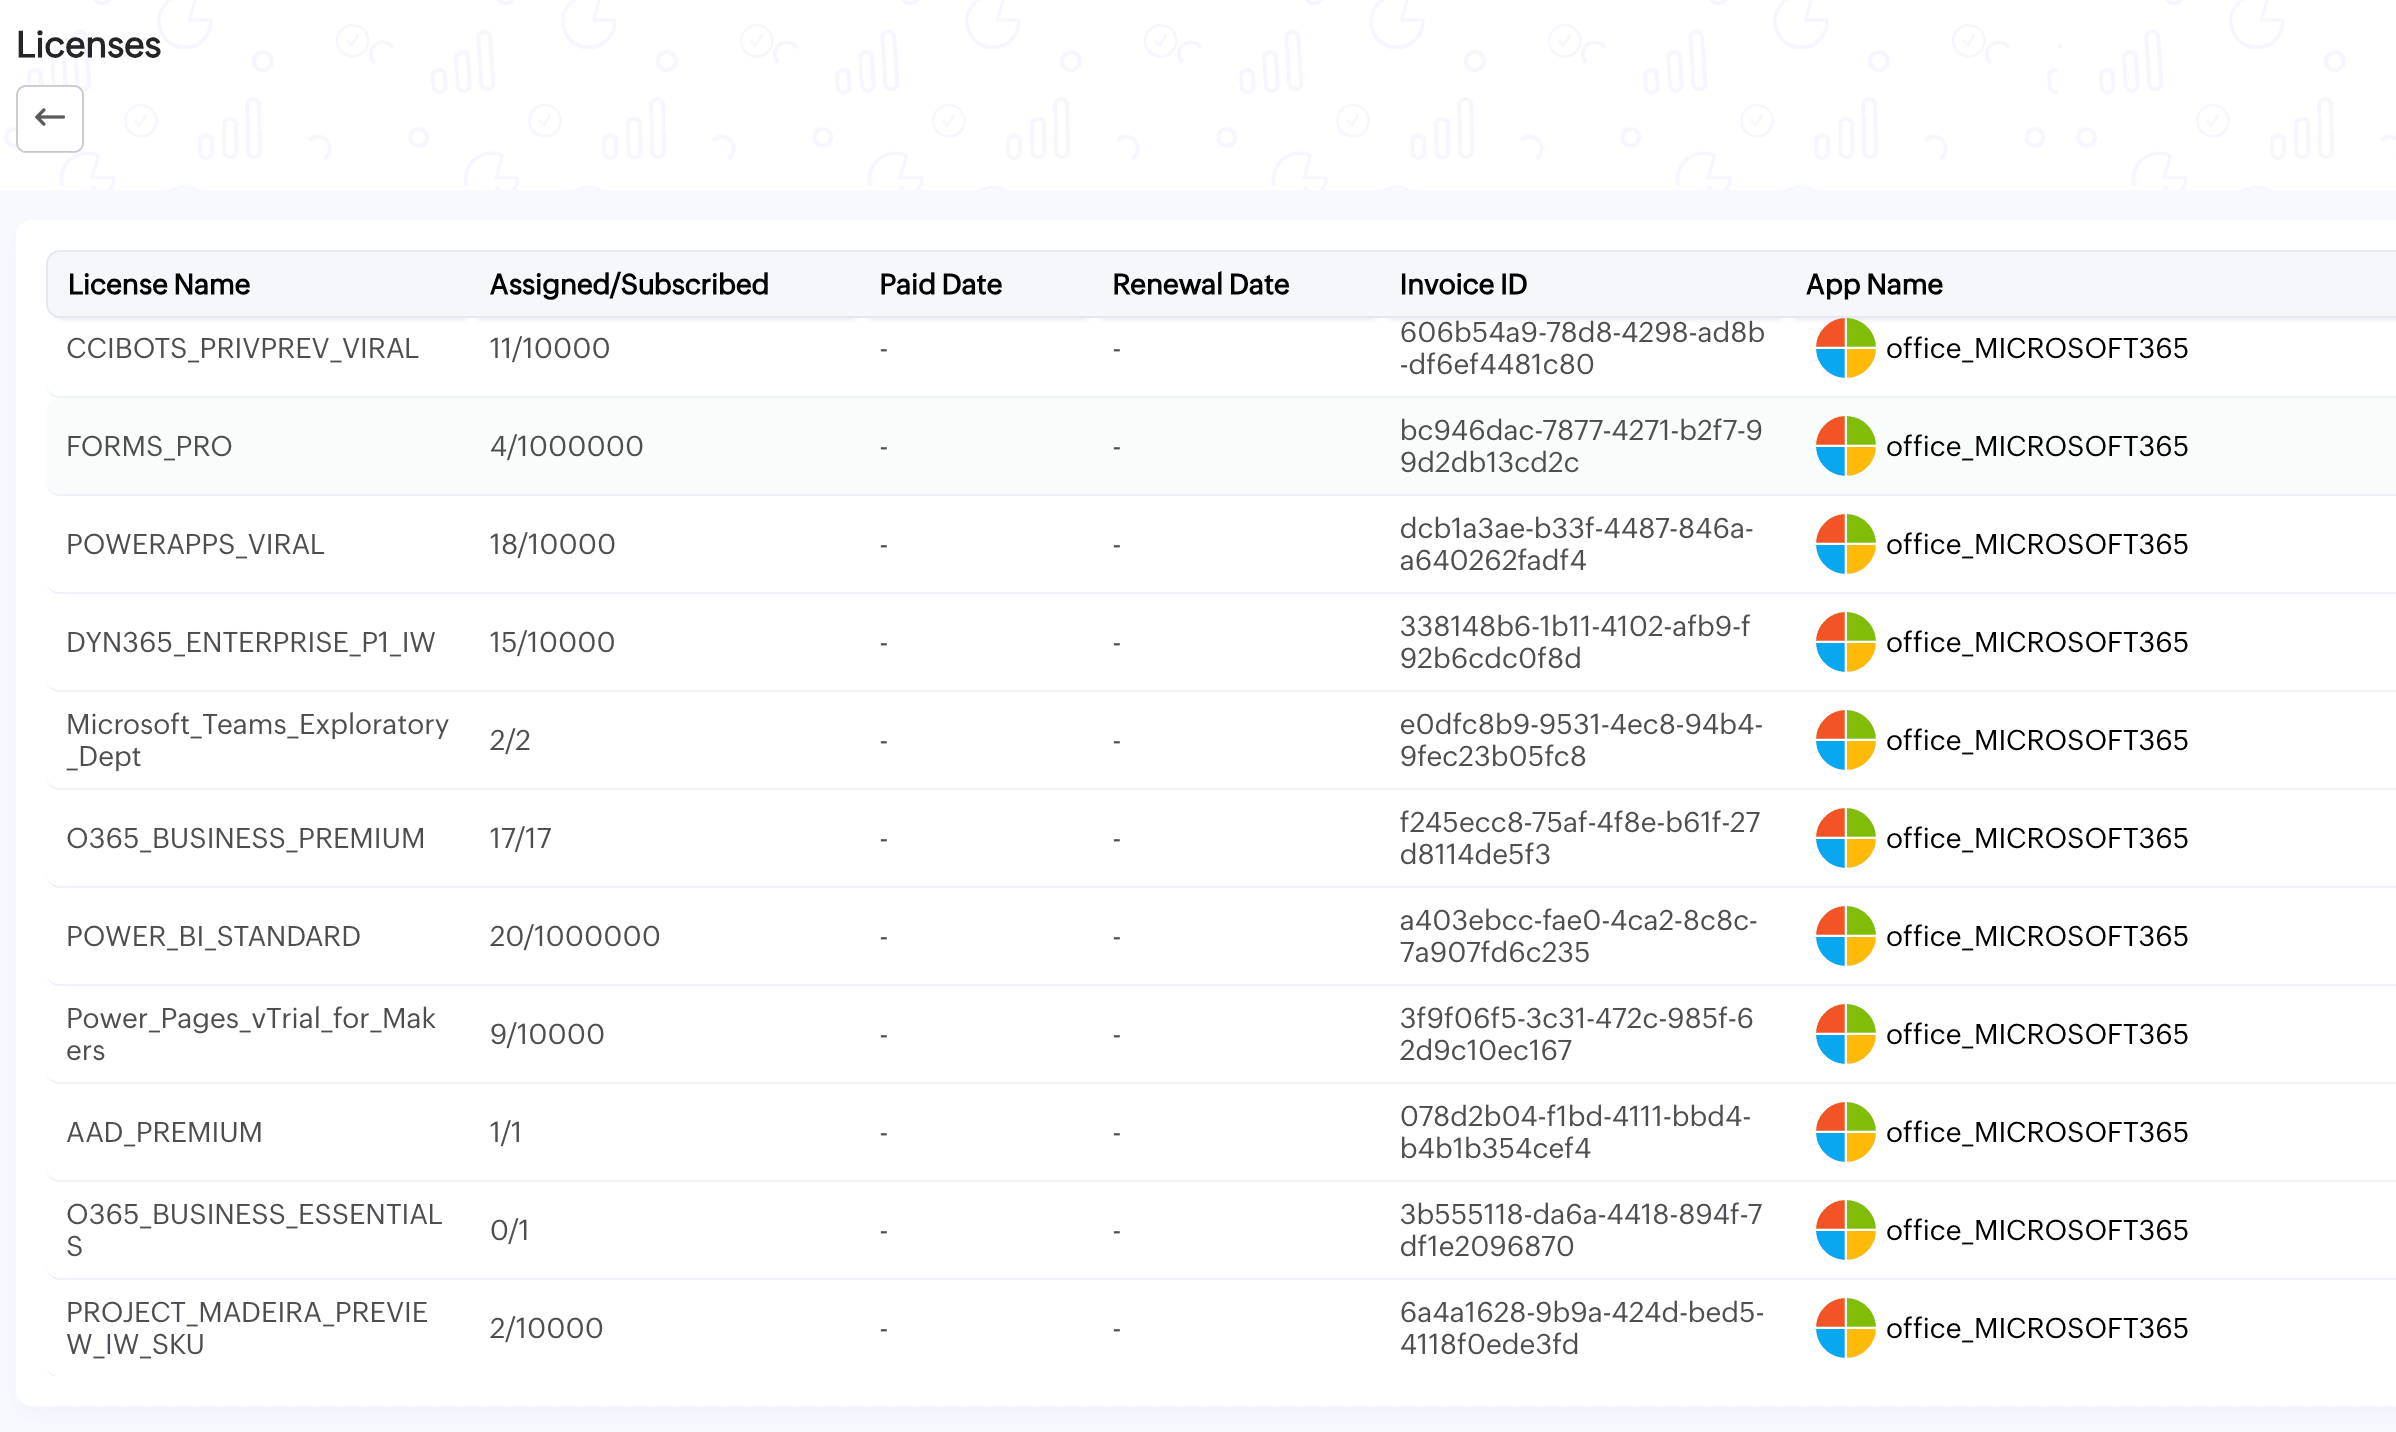This screenshot has height=1432, width=2396.
Task: Click Microsoft365 icon in POWER_BI_STANDARD row
Action: click(x=1845, y=936)
